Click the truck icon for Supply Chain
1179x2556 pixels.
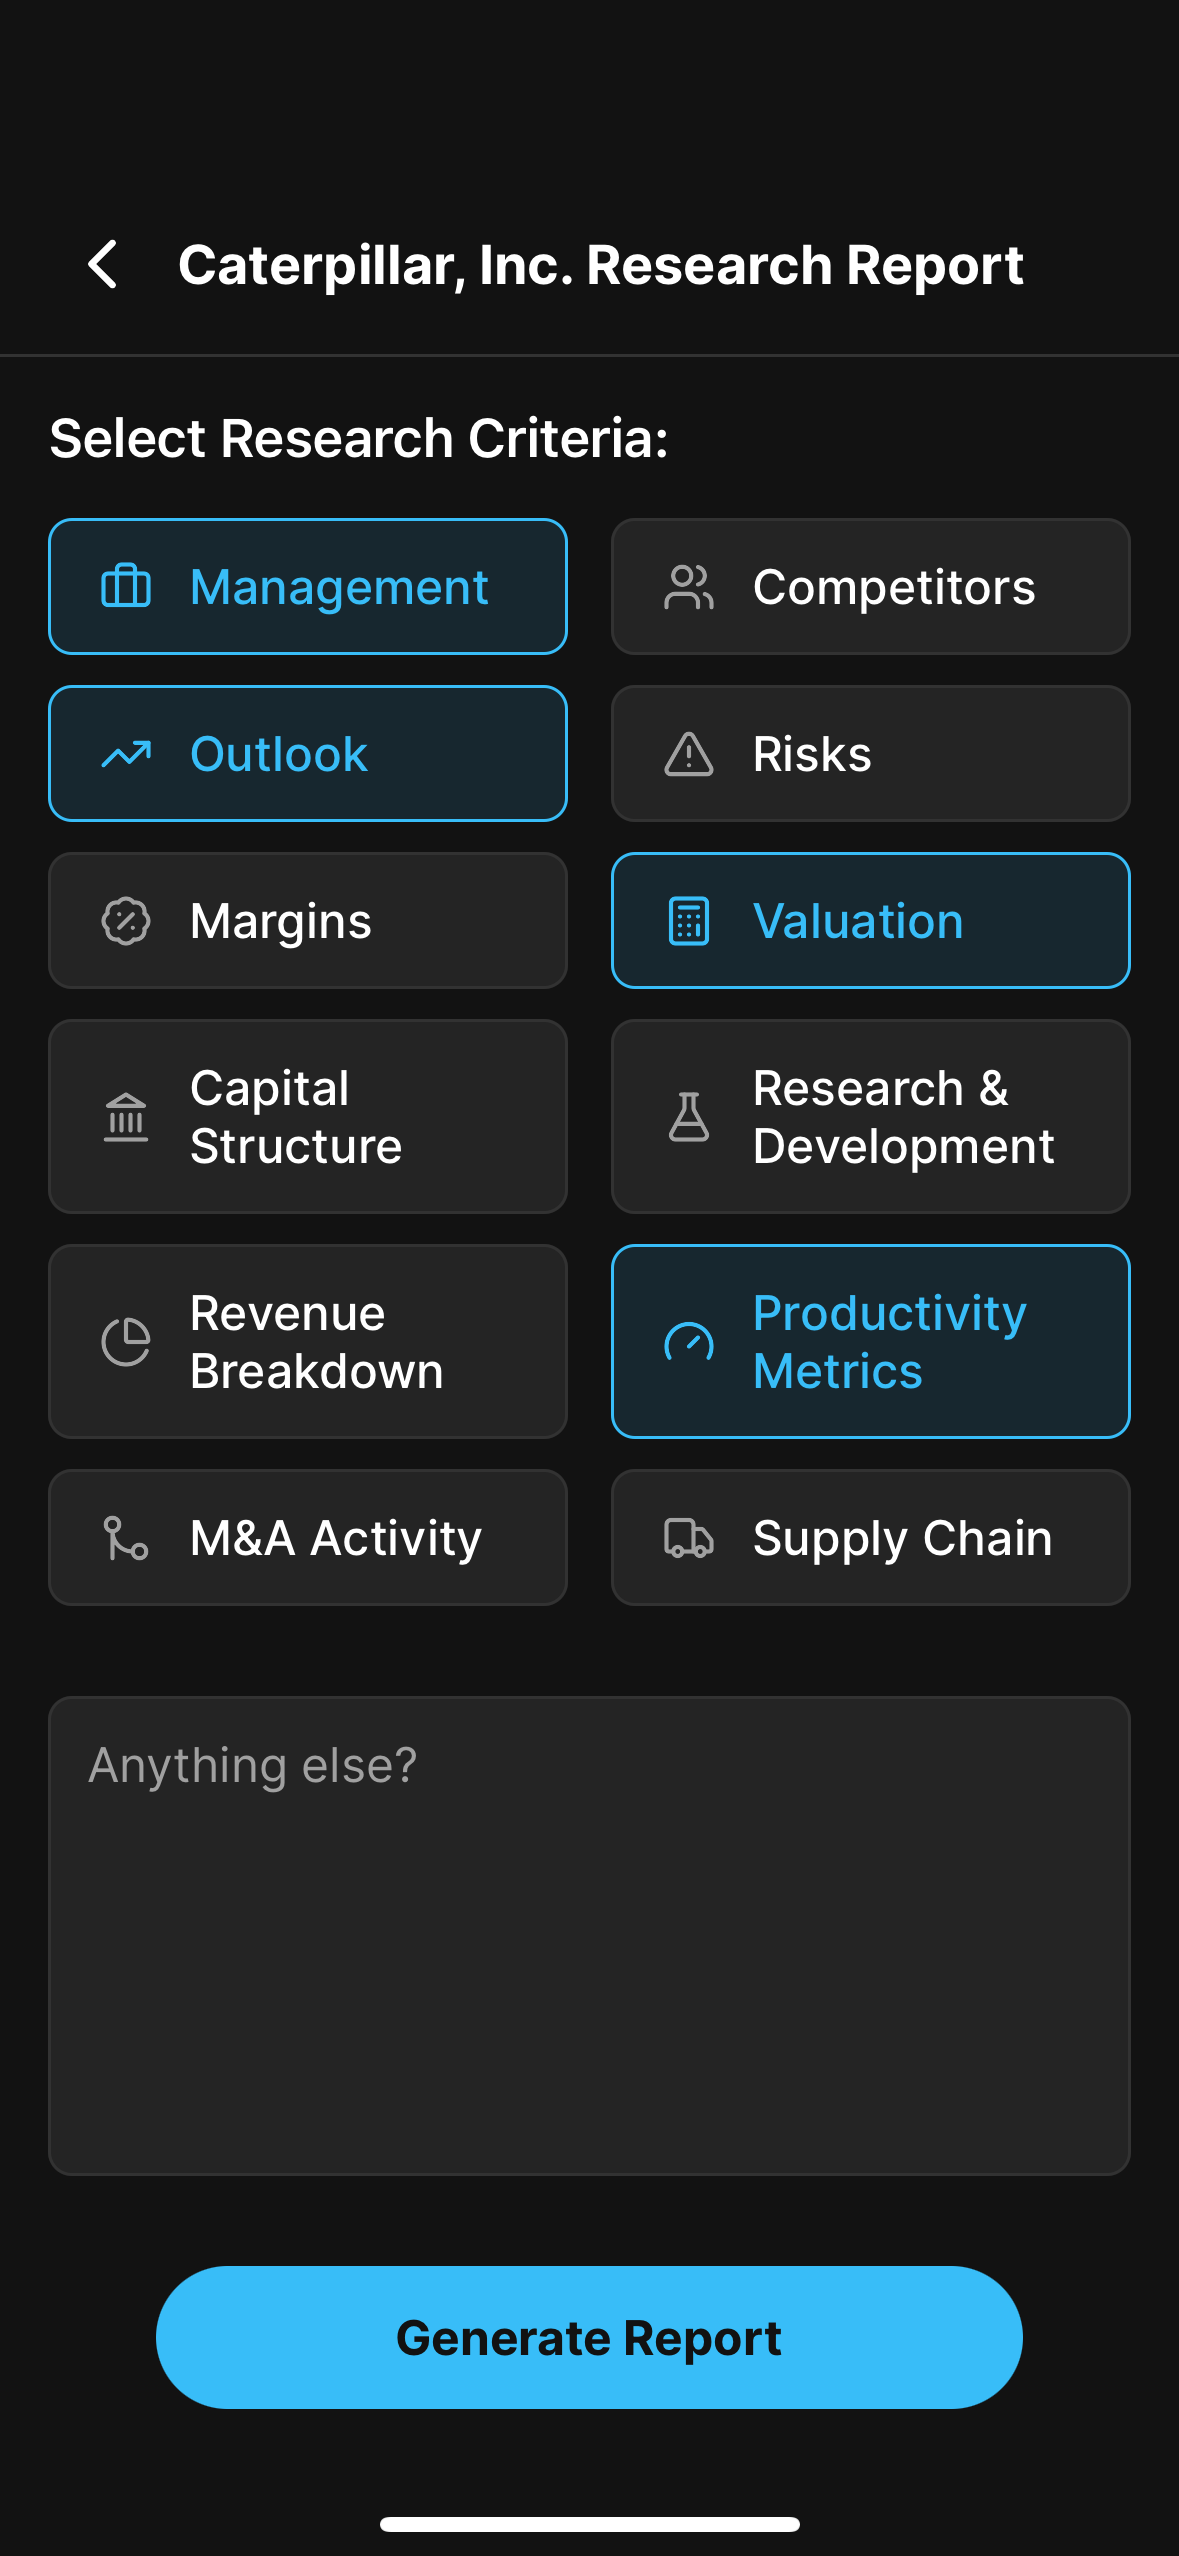tap(688, 1538)
